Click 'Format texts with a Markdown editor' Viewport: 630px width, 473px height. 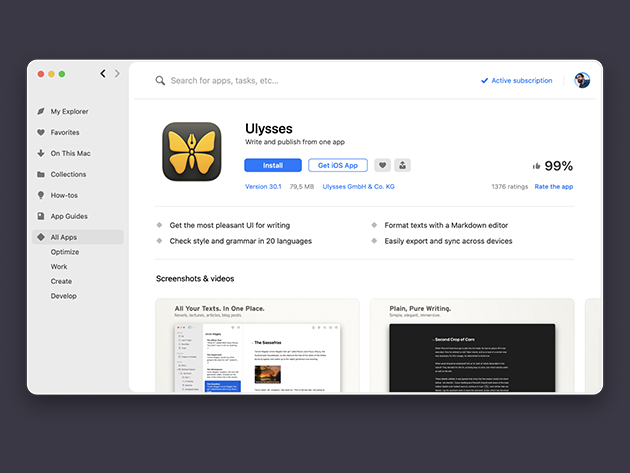tap(446, 225)
